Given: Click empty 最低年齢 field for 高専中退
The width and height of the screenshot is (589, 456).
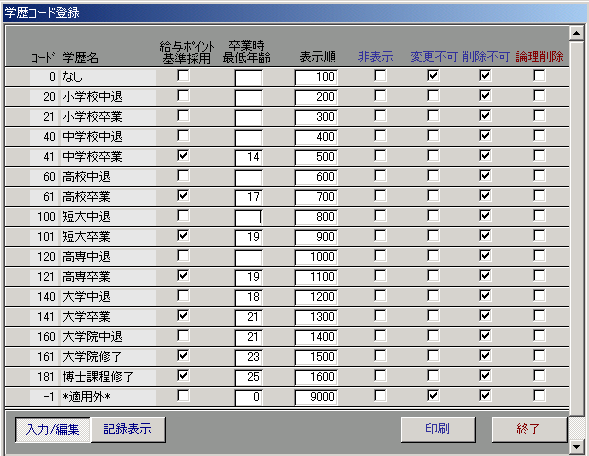Looking at the screenshot, I should [249, 257].
